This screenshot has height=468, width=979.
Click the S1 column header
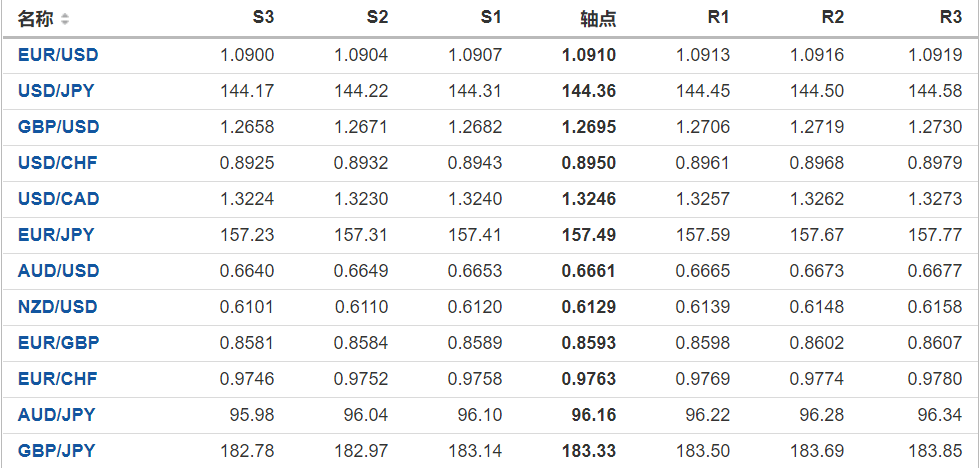pyautogui.click(x=491, y=18)
